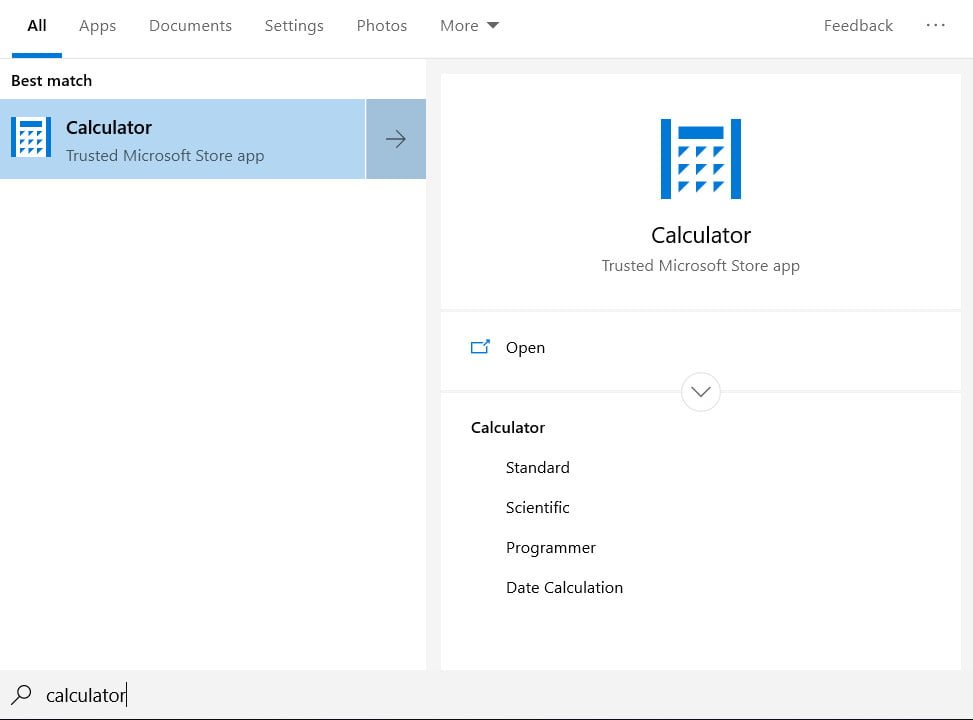Open the More filter dropdown

pos(469,25)
